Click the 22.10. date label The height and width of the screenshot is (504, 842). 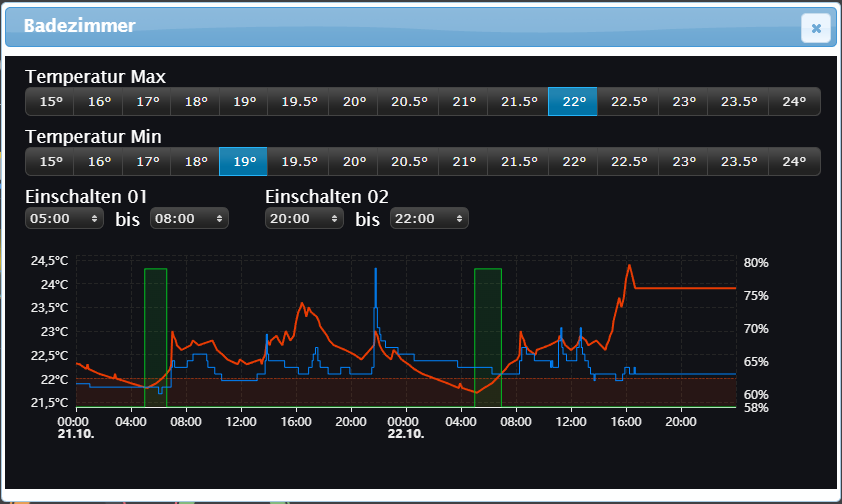point(406,434)
